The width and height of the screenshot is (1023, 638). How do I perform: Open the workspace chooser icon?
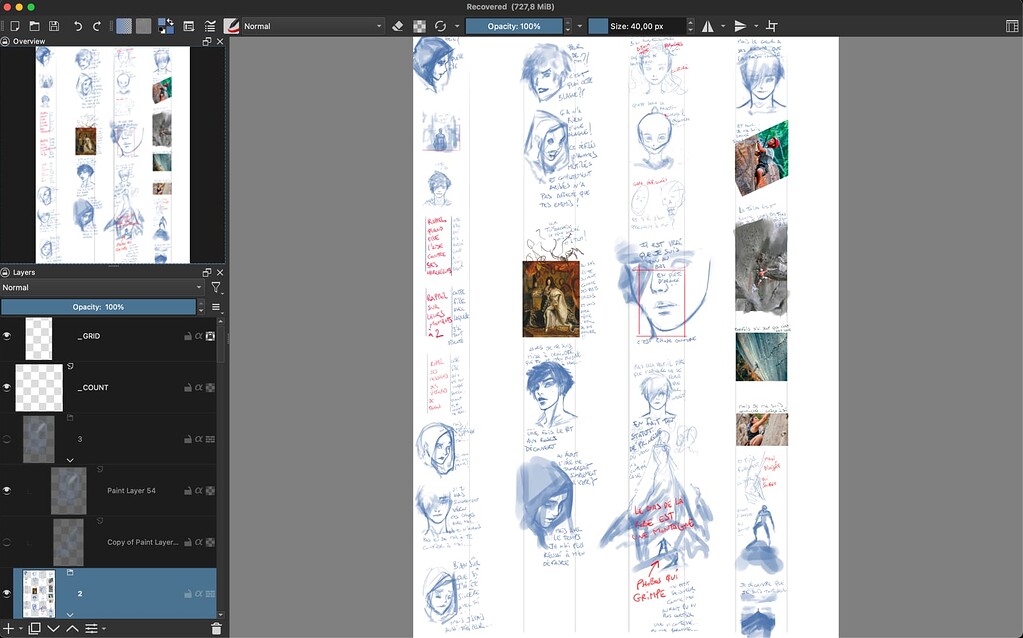[1012, 26]
